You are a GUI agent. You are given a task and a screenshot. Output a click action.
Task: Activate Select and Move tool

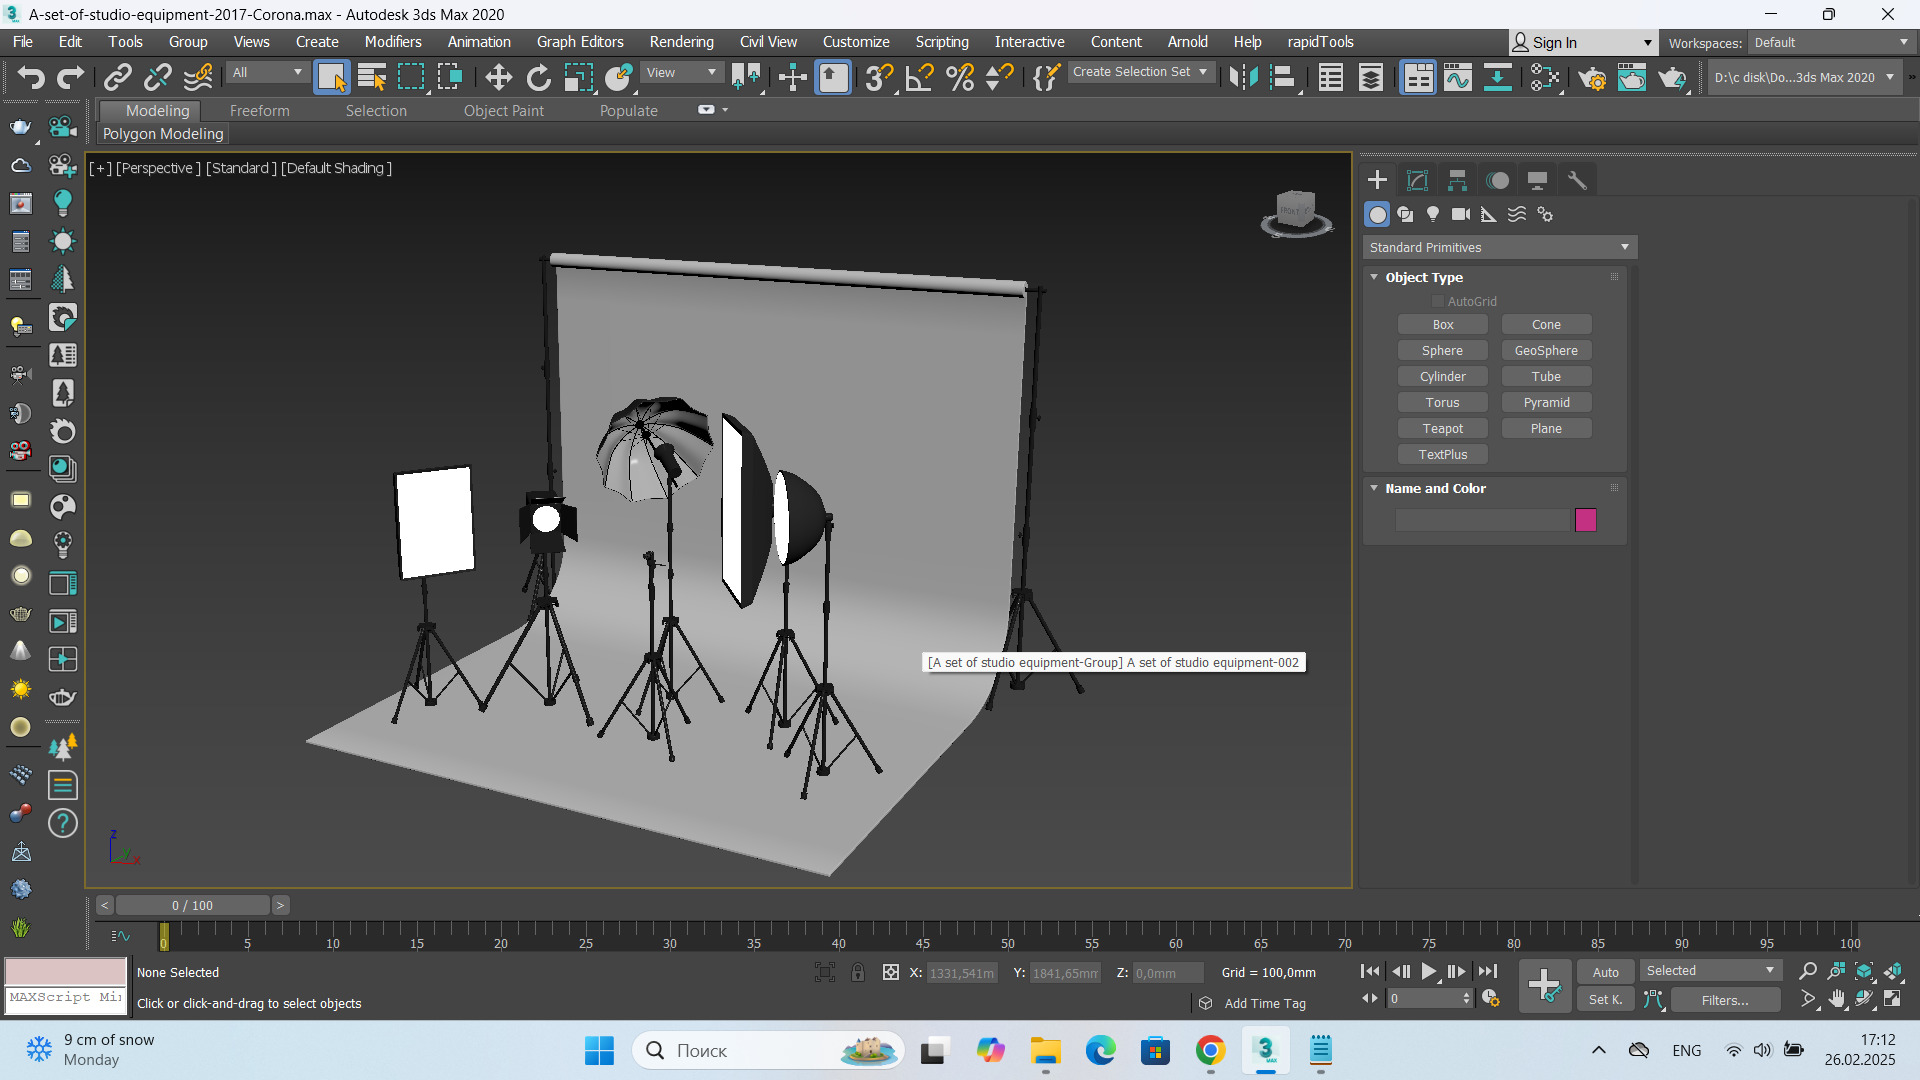pyautogui.click(x=498, y=77)
